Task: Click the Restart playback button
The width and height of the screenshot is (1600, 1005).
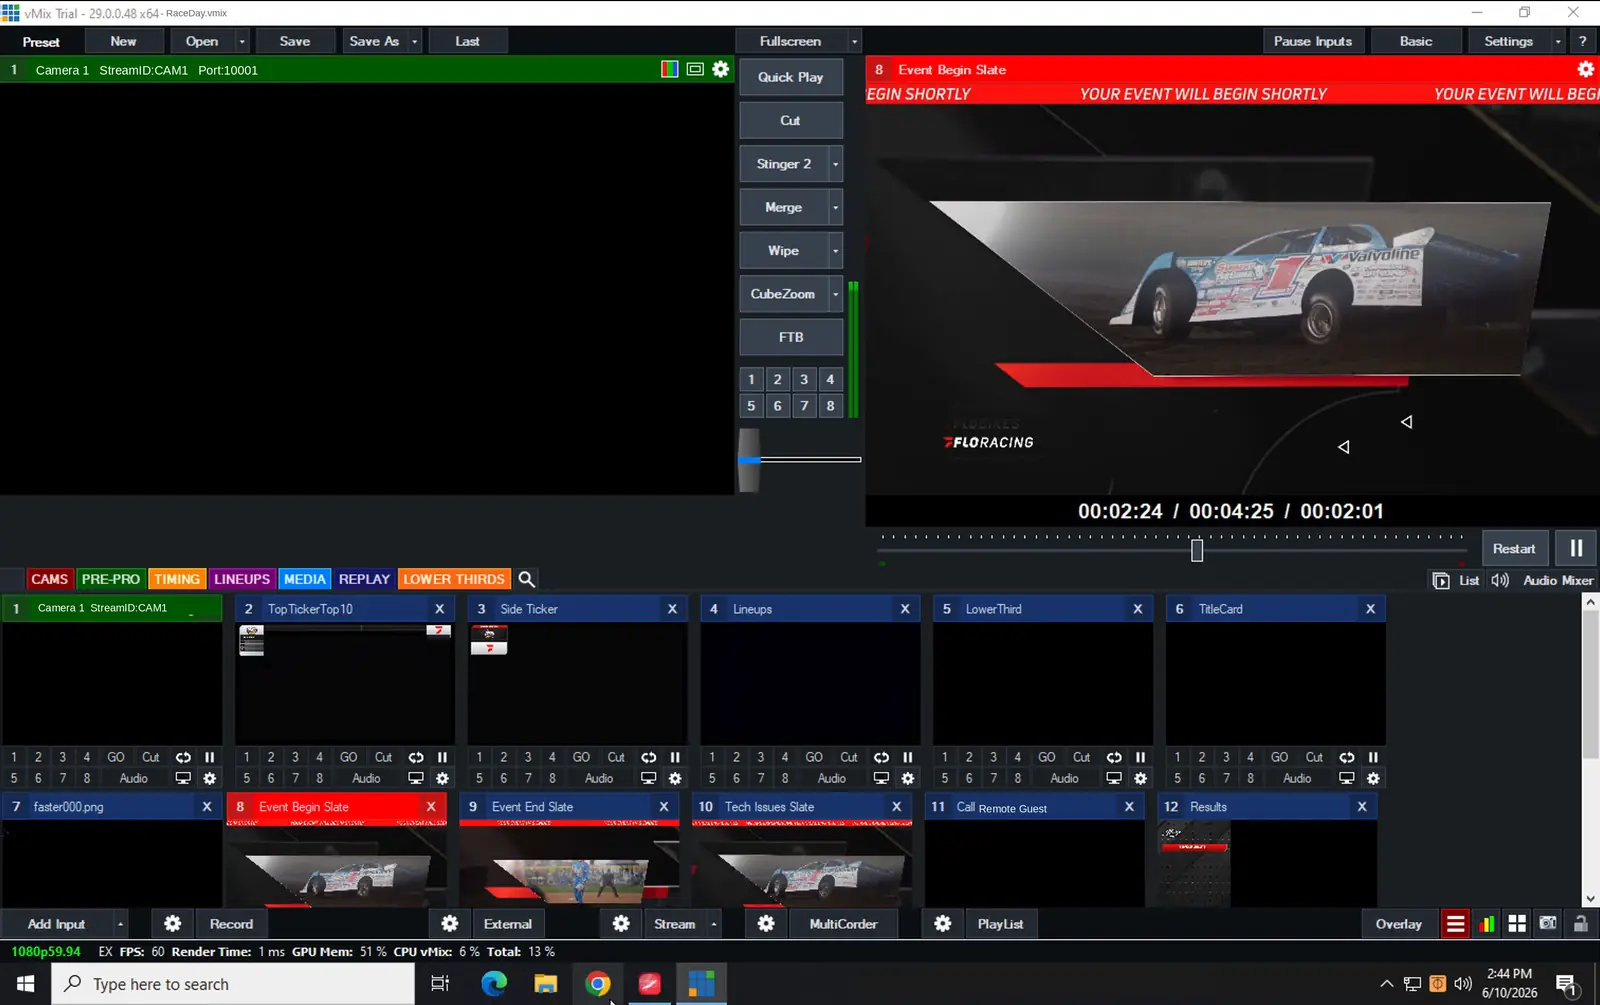Action: pyautogui.click(x=1514, y=548)
